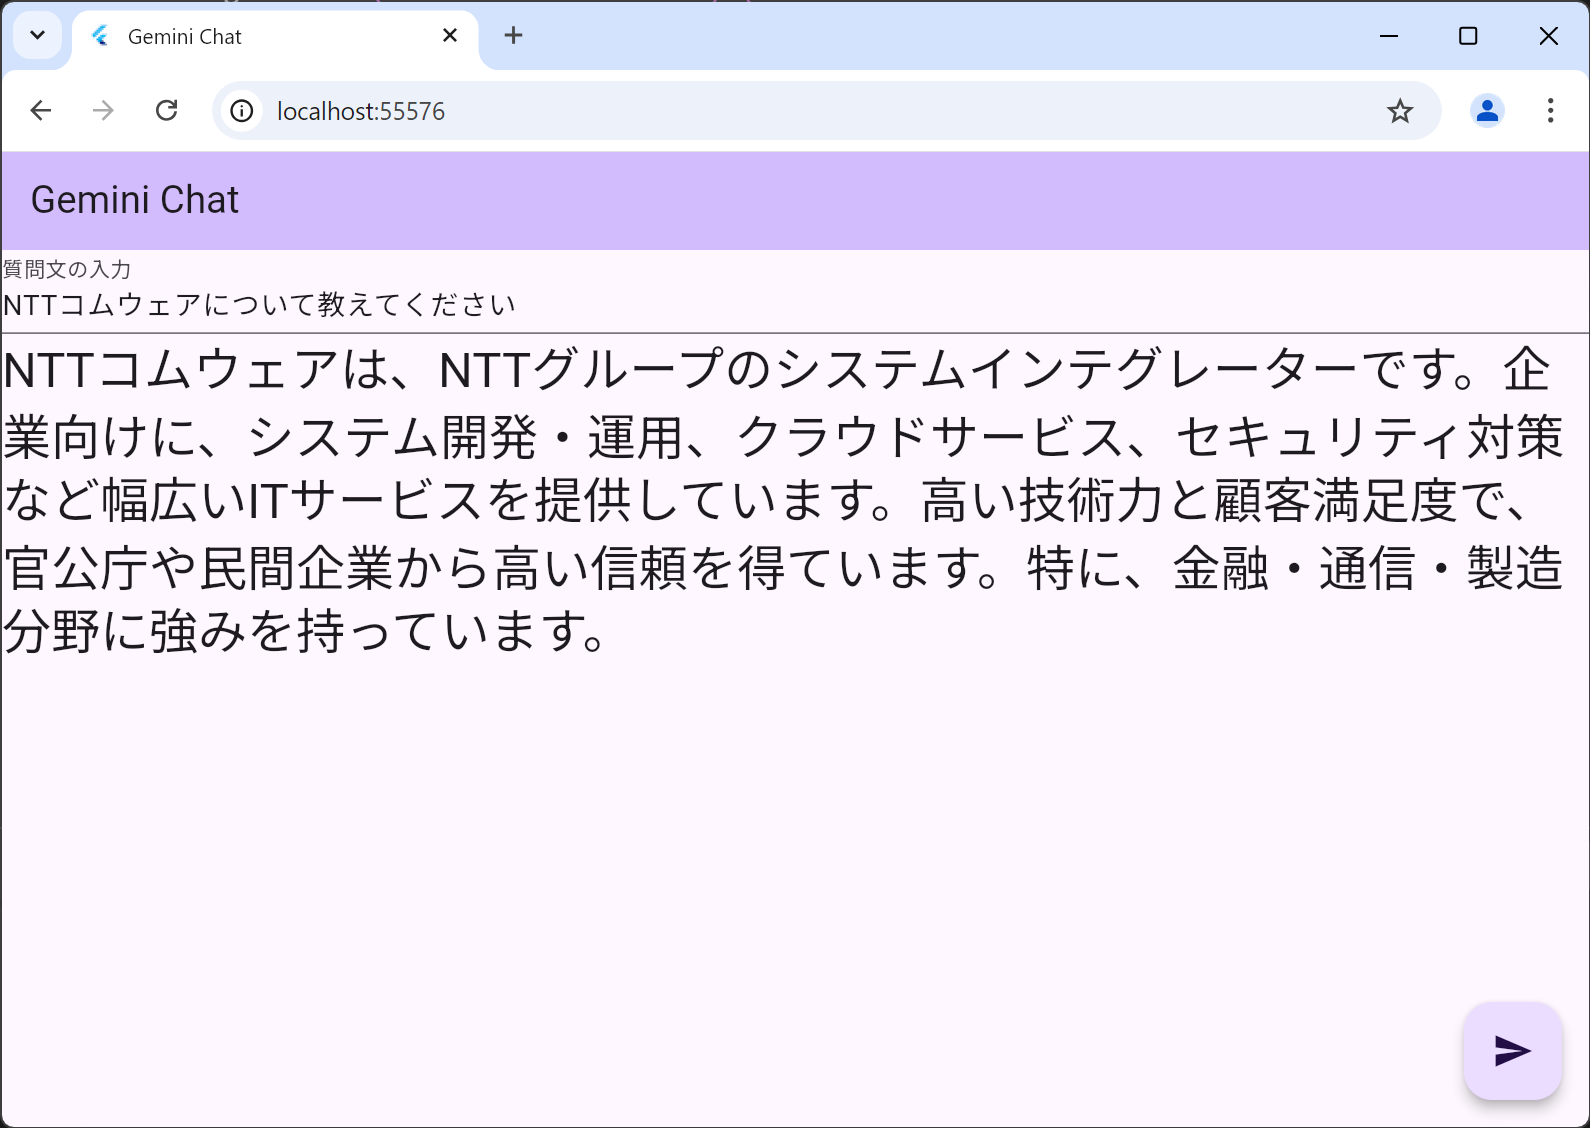Maximize the Chrome window
The height and width of the screenshot is (1128, 1590).
coord(1468,36)
